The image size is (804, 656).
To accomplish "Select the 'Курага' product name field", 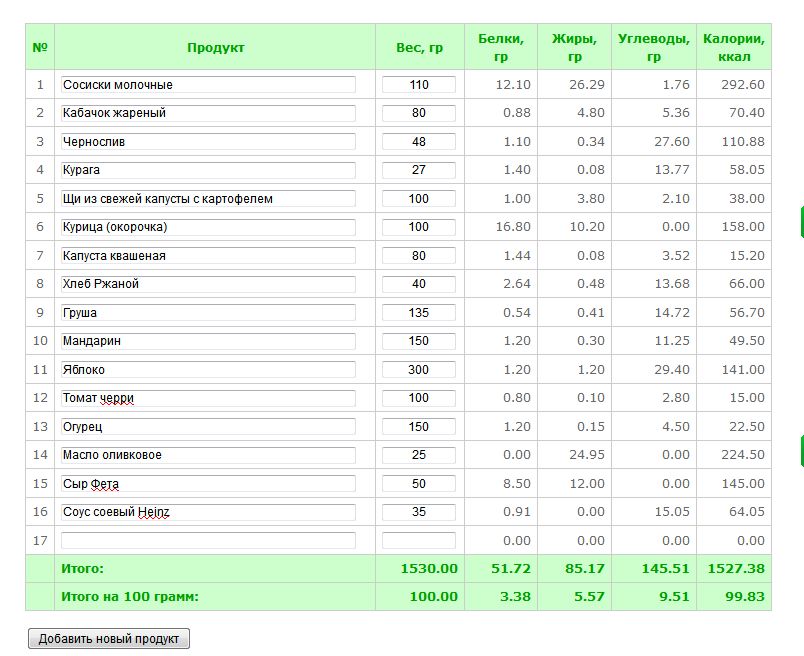I will pyautogui.click(x=208, y=170).
